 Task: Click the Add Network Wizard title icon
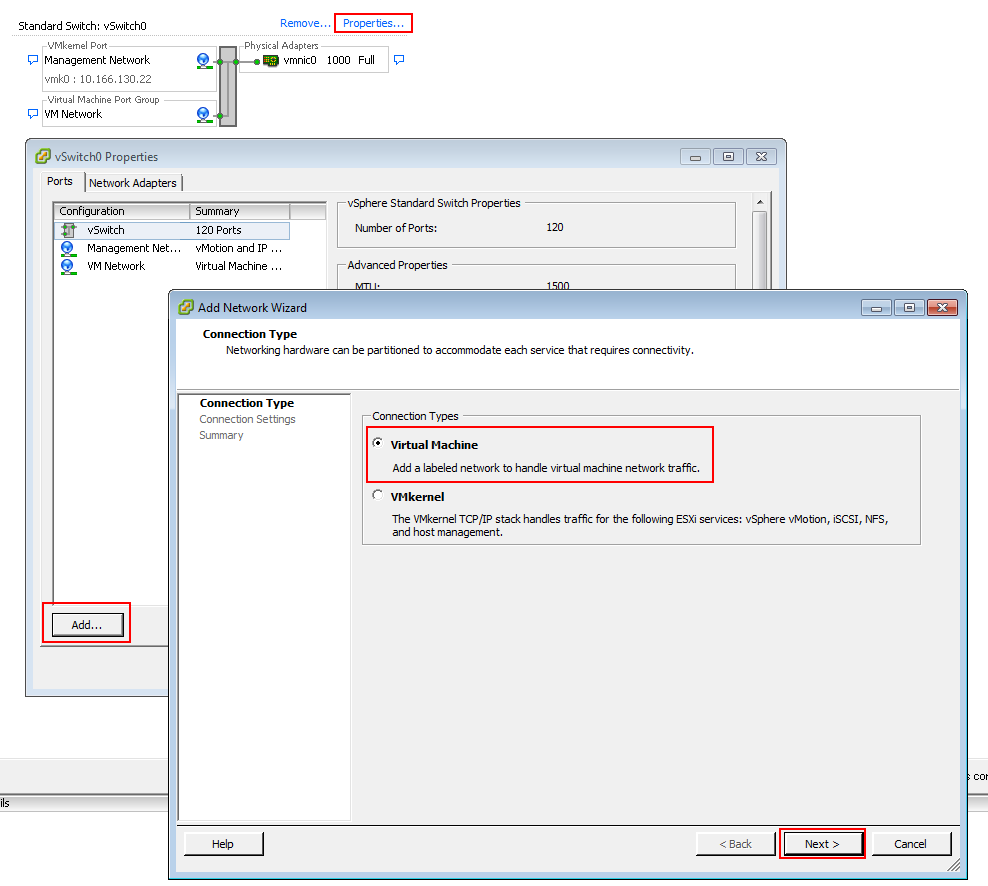pos(186,307)
